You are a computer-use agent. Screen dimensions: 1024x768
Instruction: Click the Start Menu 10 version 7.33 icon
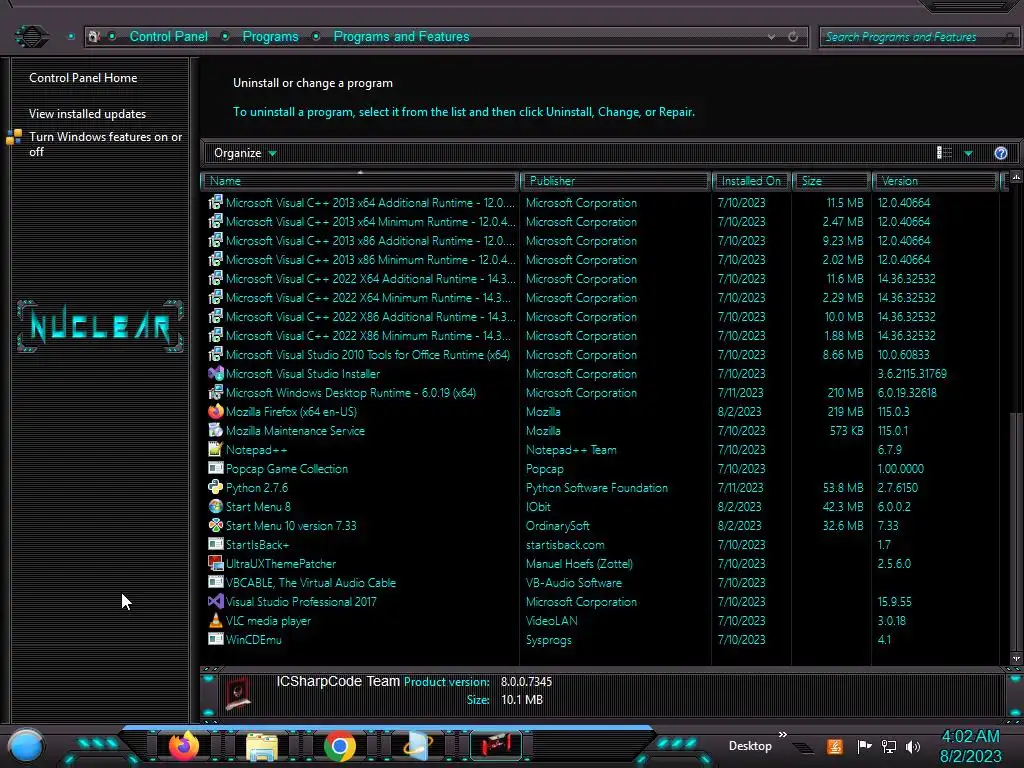coord(216,525)
